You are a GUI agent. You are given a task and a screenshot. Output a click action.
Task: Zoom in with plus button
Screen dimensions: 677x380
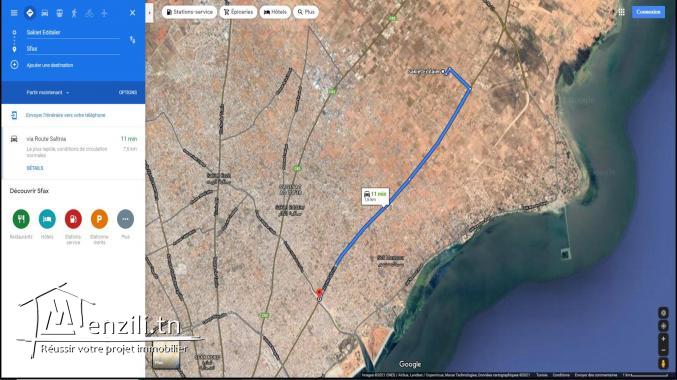pos(663,339)
